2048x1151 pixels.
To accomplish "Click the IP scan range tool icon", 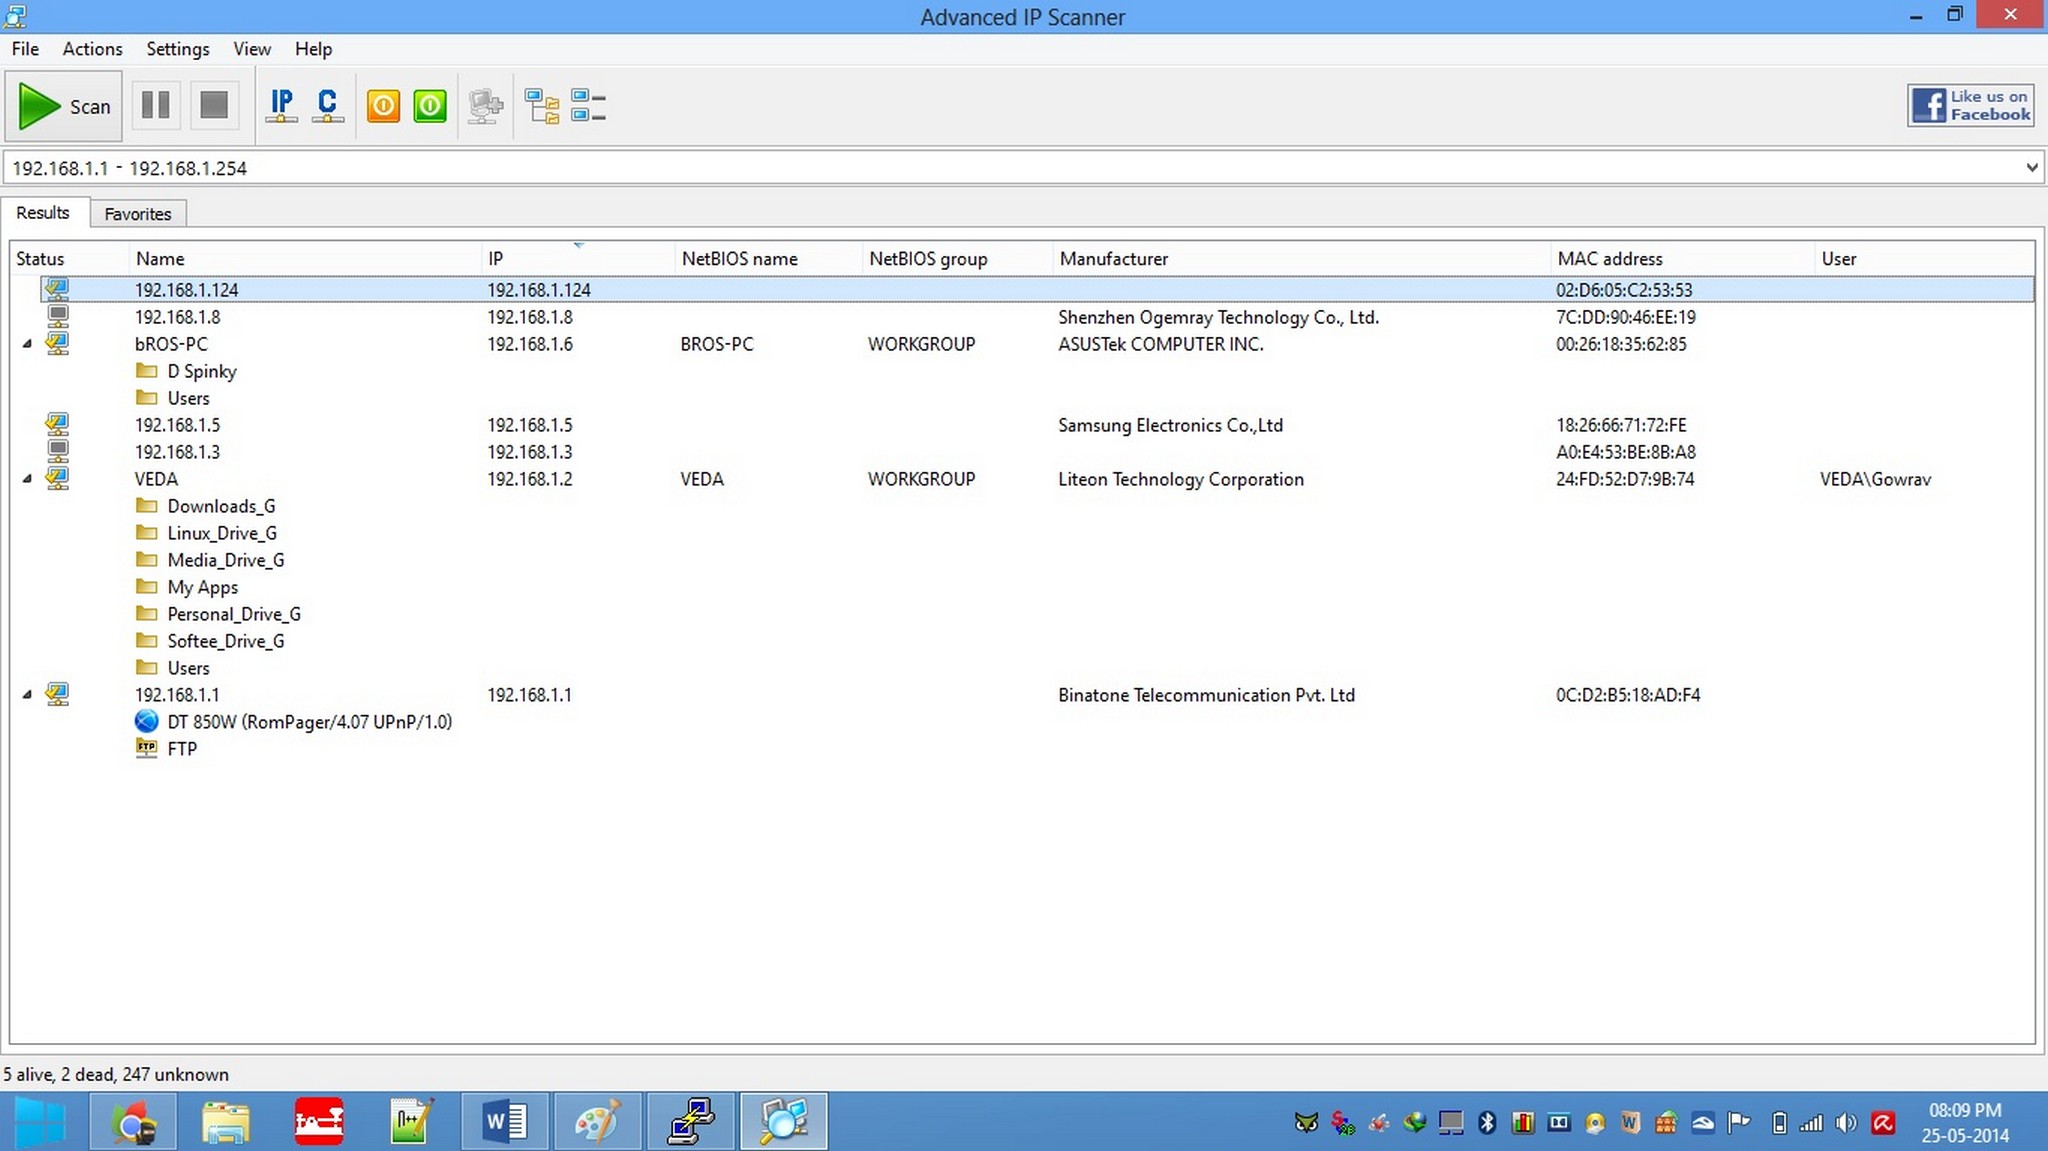I will click(281, 106).
